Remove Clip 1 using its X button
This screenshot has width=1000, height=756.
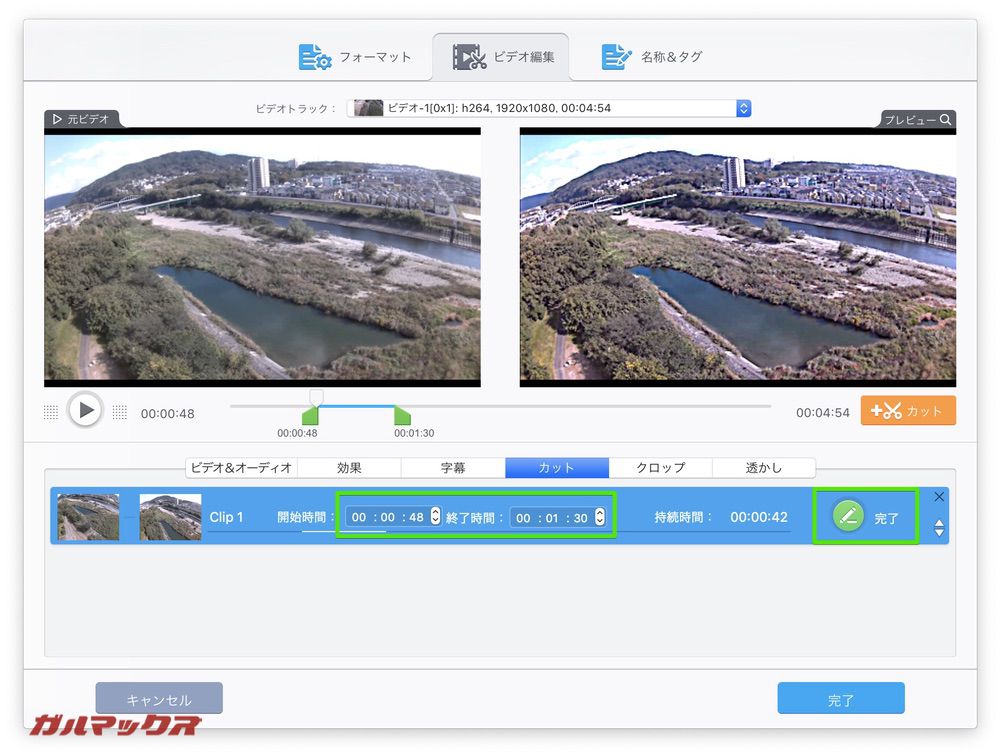[x=938, y=496]
